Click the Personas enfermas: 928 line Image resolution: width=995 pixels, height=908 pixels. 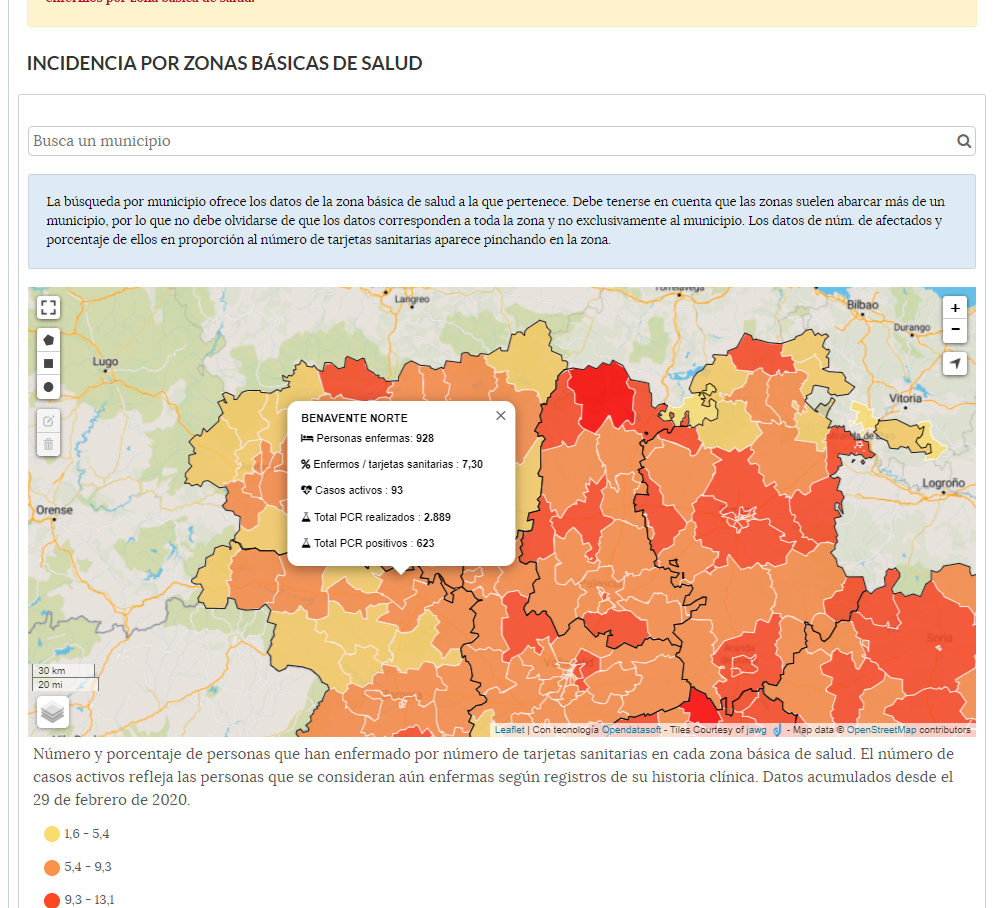(x=367, y=438)
